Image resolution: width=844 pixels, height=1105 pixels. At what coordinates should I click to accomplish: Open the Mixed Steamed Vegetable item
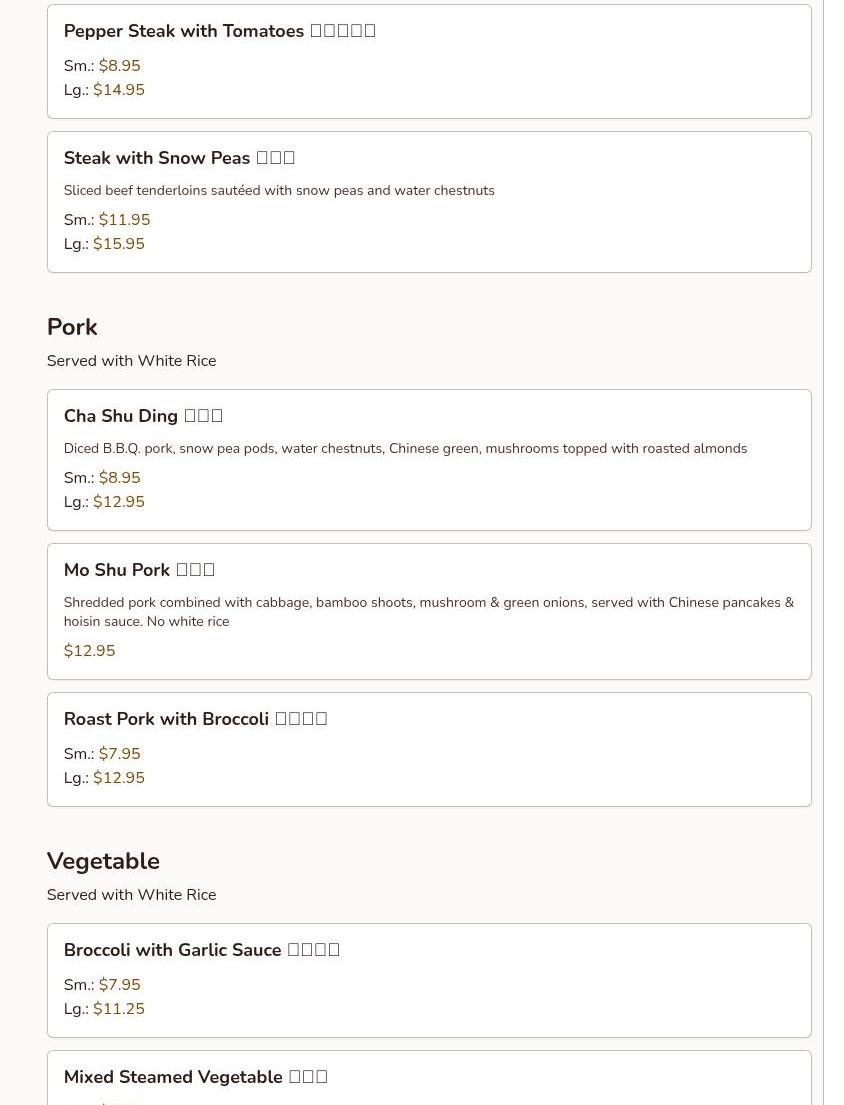(x=195, y=1077)
